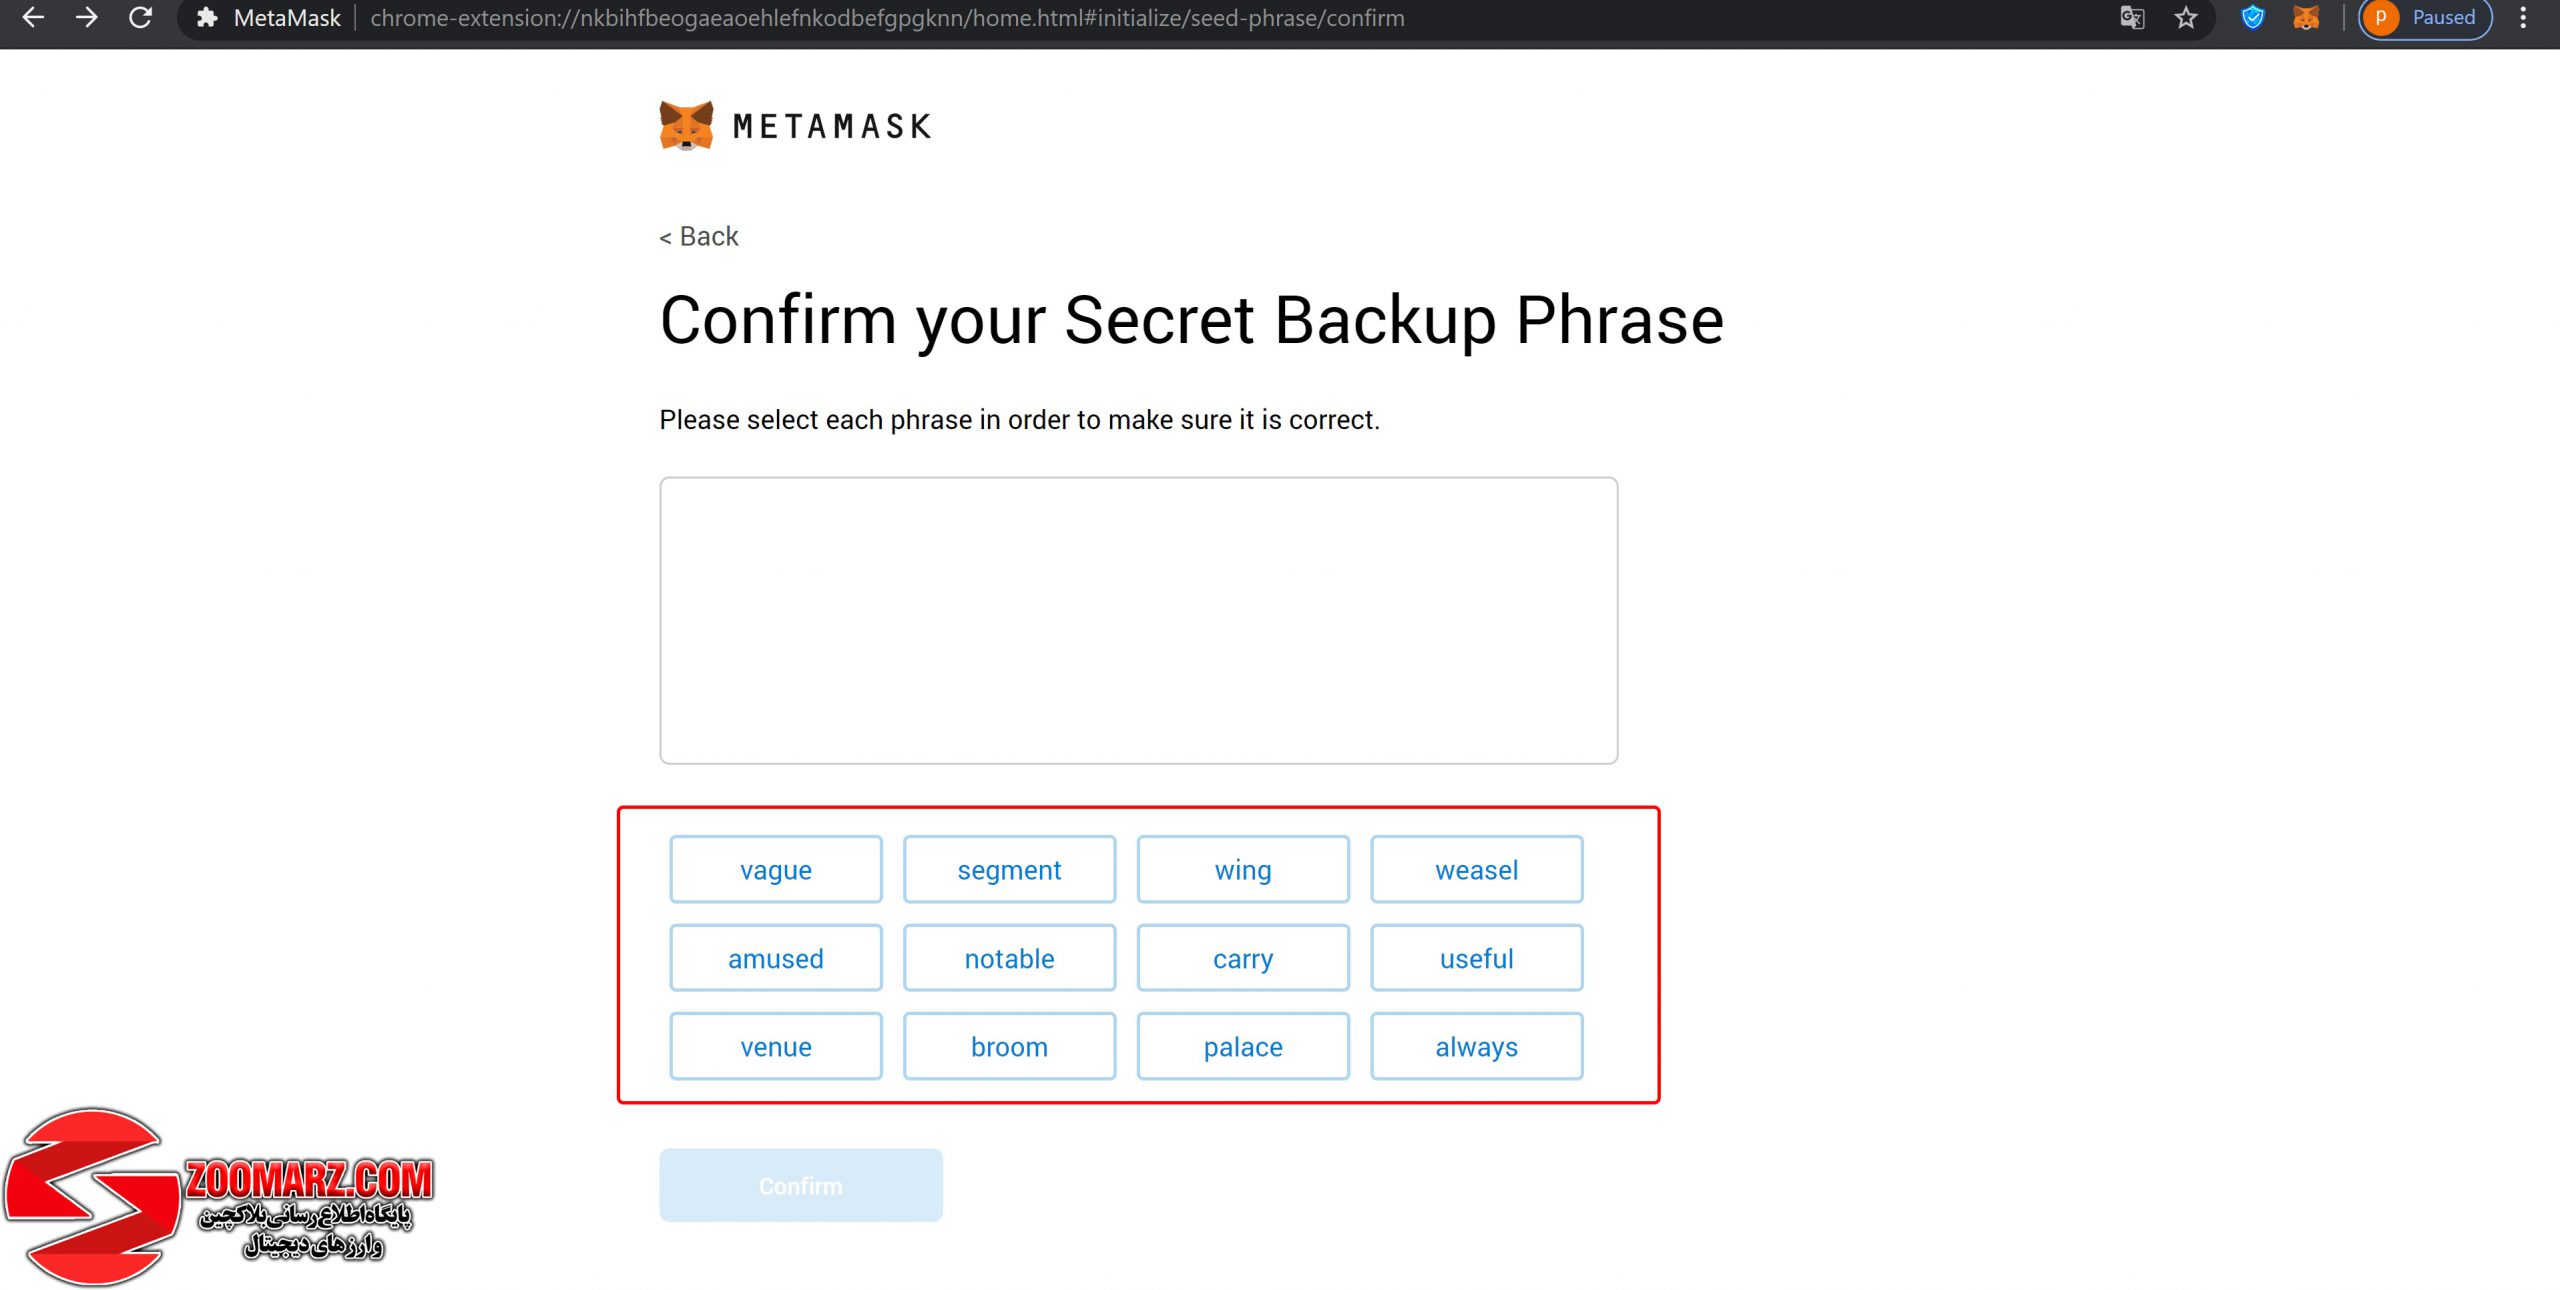Open Chrome three-dot menu
Screen dimensions: 2560x1290
2523,18
